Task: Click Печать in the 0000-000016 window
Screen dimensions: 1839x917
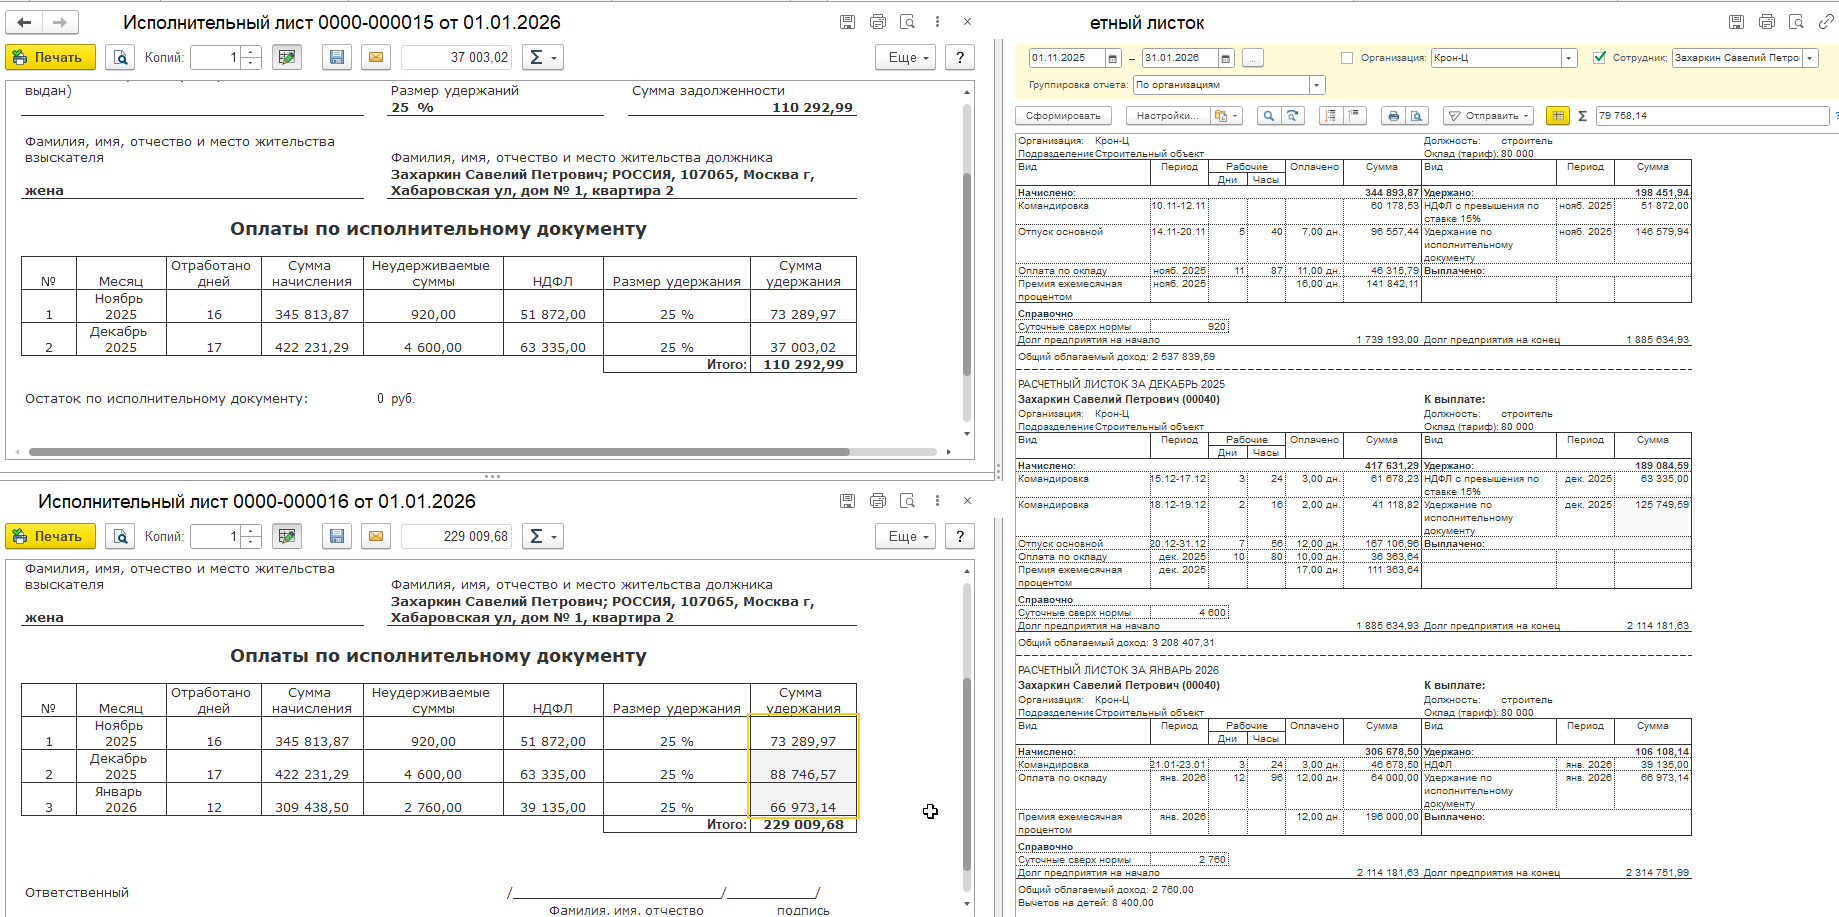Action: tap(50, 536)
